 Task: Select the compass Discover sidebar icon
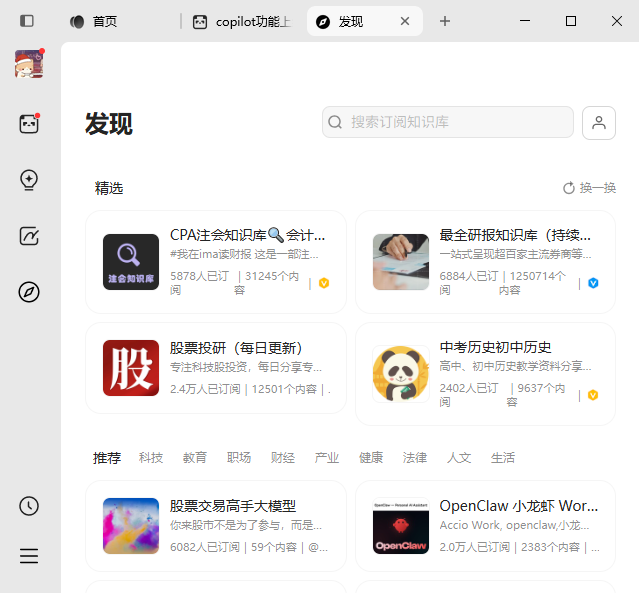pyautogui.click(x=29, y=292)
